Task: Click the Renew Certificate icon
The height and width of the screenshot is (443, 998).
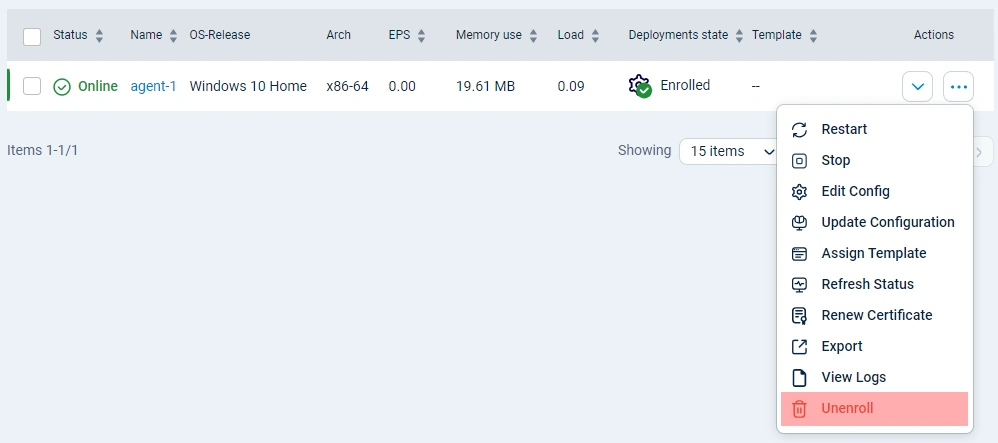Action: click(x=799, y=316)
